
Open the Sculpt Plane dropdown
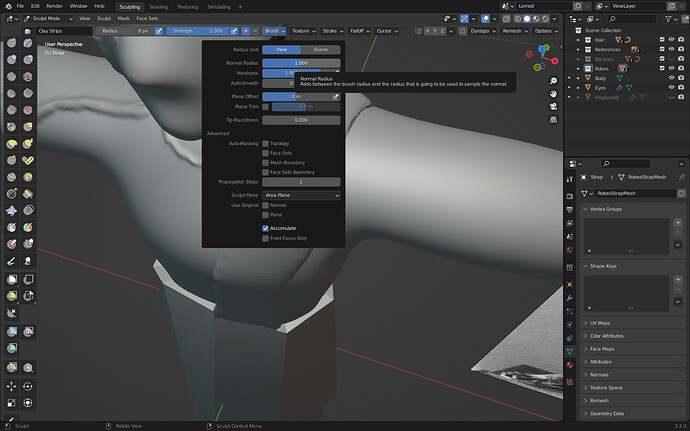pyautogui.click(x=301, y=195)
